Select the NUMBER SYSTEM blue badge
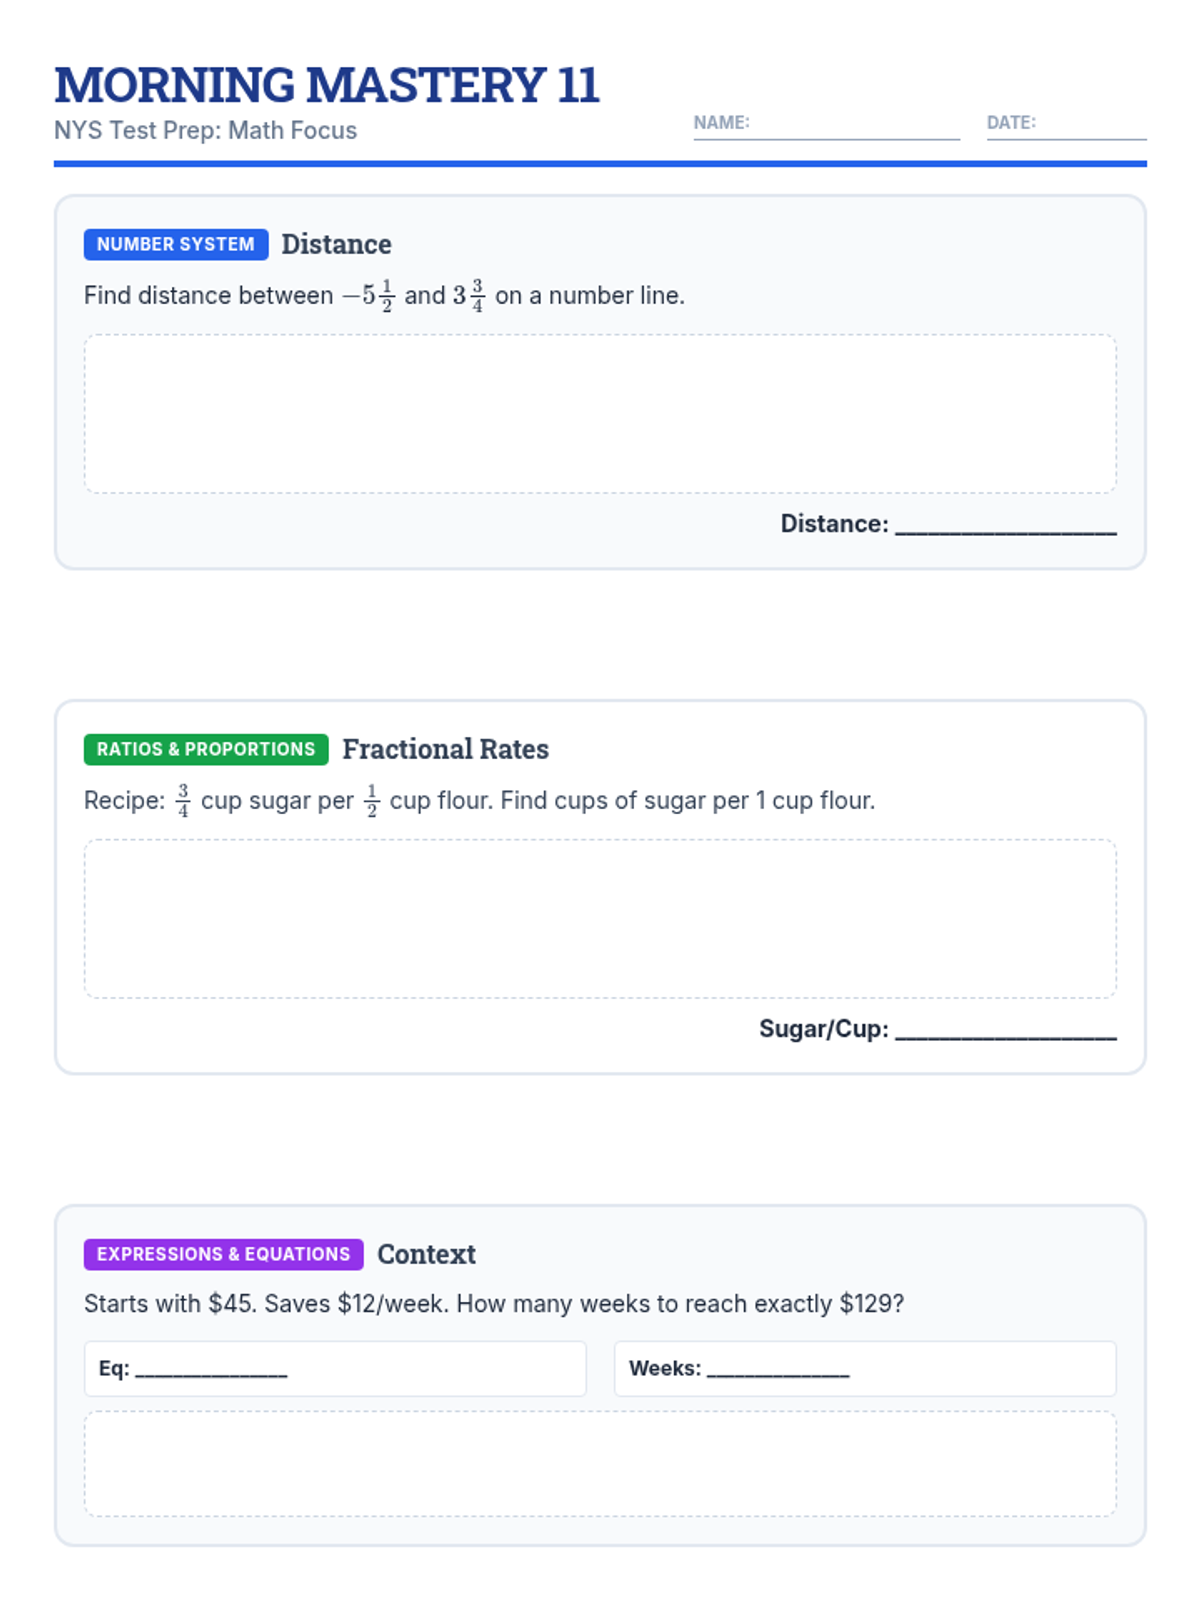This screenshot has width=1200, height=1600. (176, 244)
